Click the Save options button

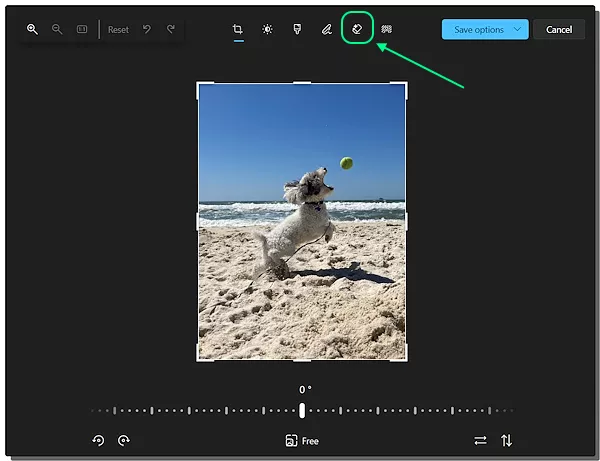tap(485, 29)
